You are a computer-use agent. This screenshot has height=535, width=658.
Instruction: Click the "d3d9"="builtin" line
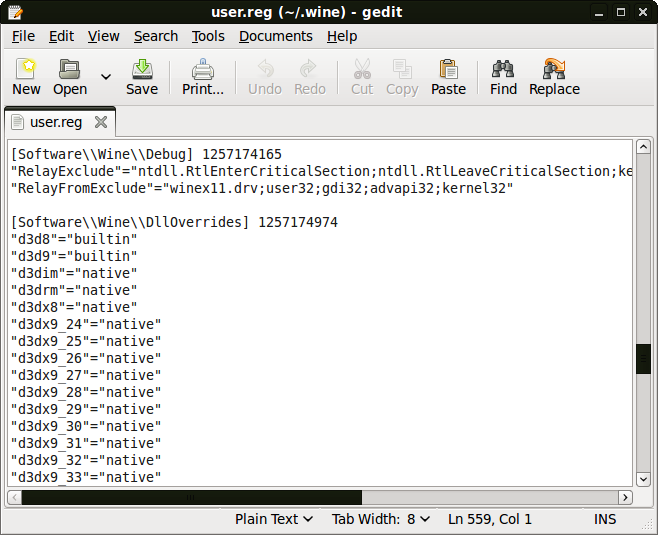tap(74, 256)
